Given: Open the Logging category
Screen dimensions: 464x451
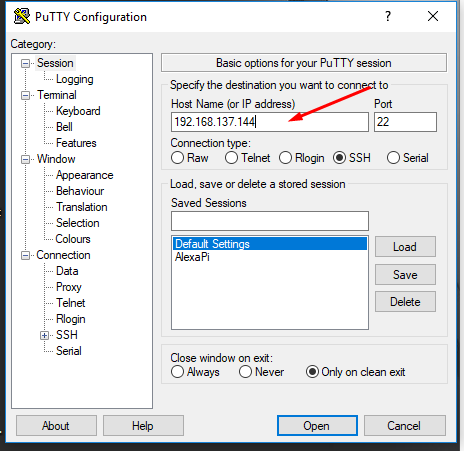Looking at the screenshot, I should [x=75, y=79].
